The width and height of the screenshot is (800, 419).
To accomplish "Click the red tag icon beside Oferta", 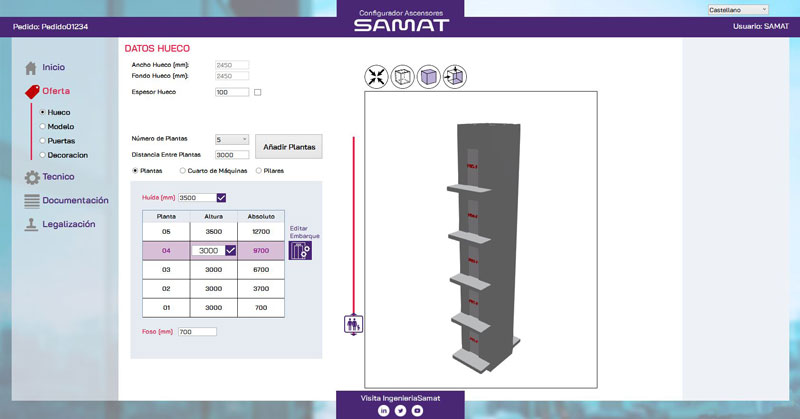I will 32,92.
